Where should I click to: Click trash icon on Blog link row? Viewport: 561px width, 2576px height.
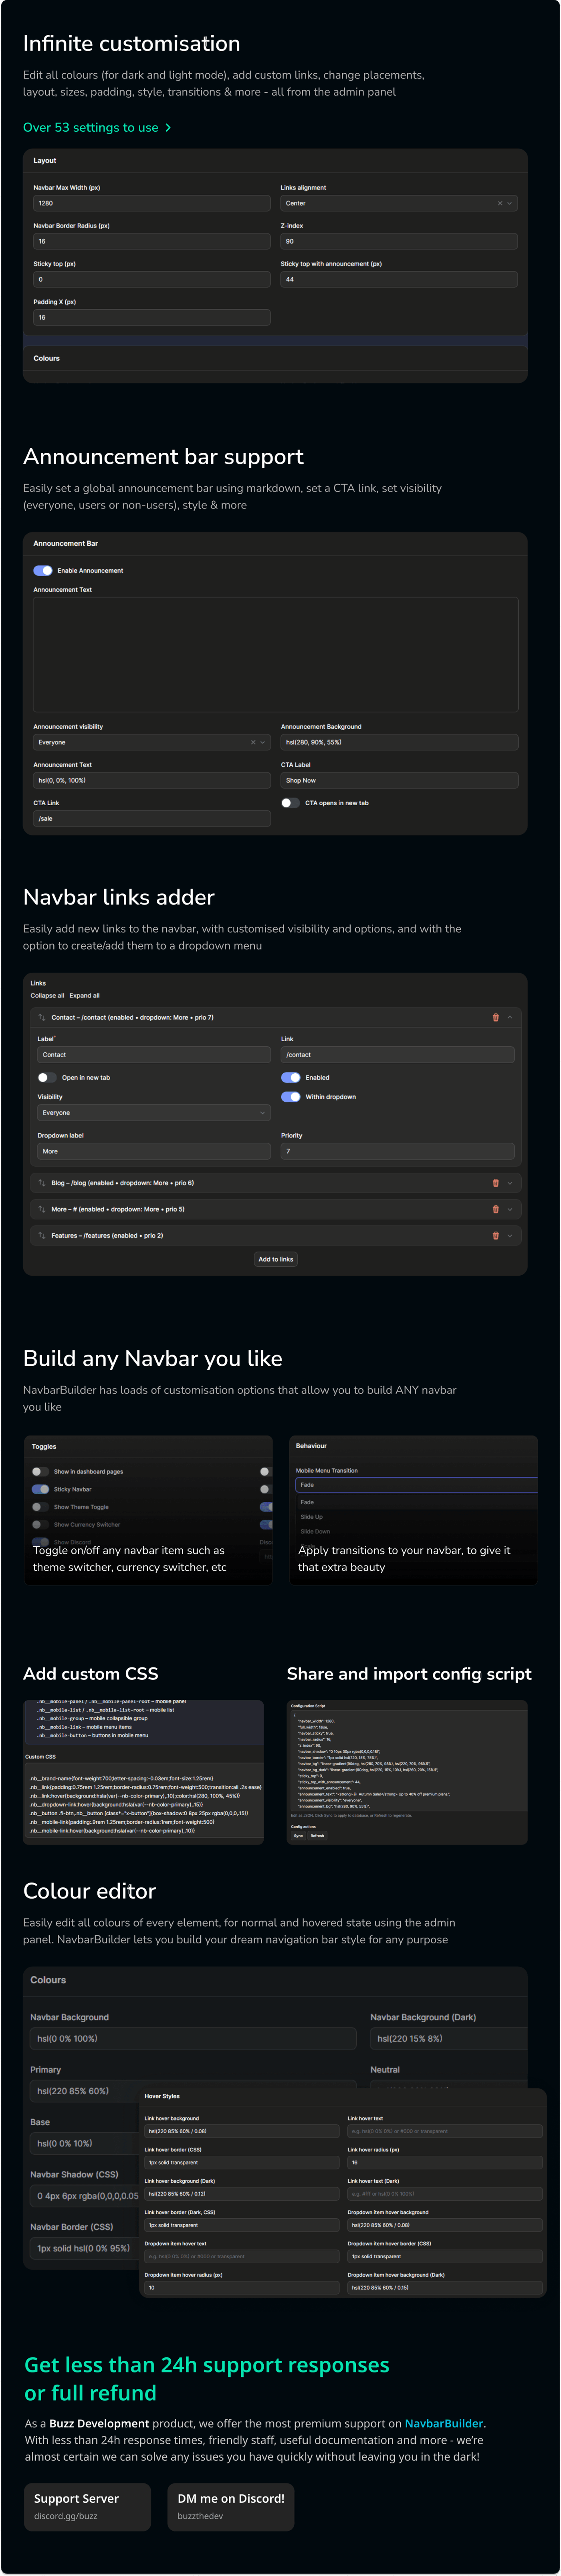pyautogui.click(x=495, y=1183)
